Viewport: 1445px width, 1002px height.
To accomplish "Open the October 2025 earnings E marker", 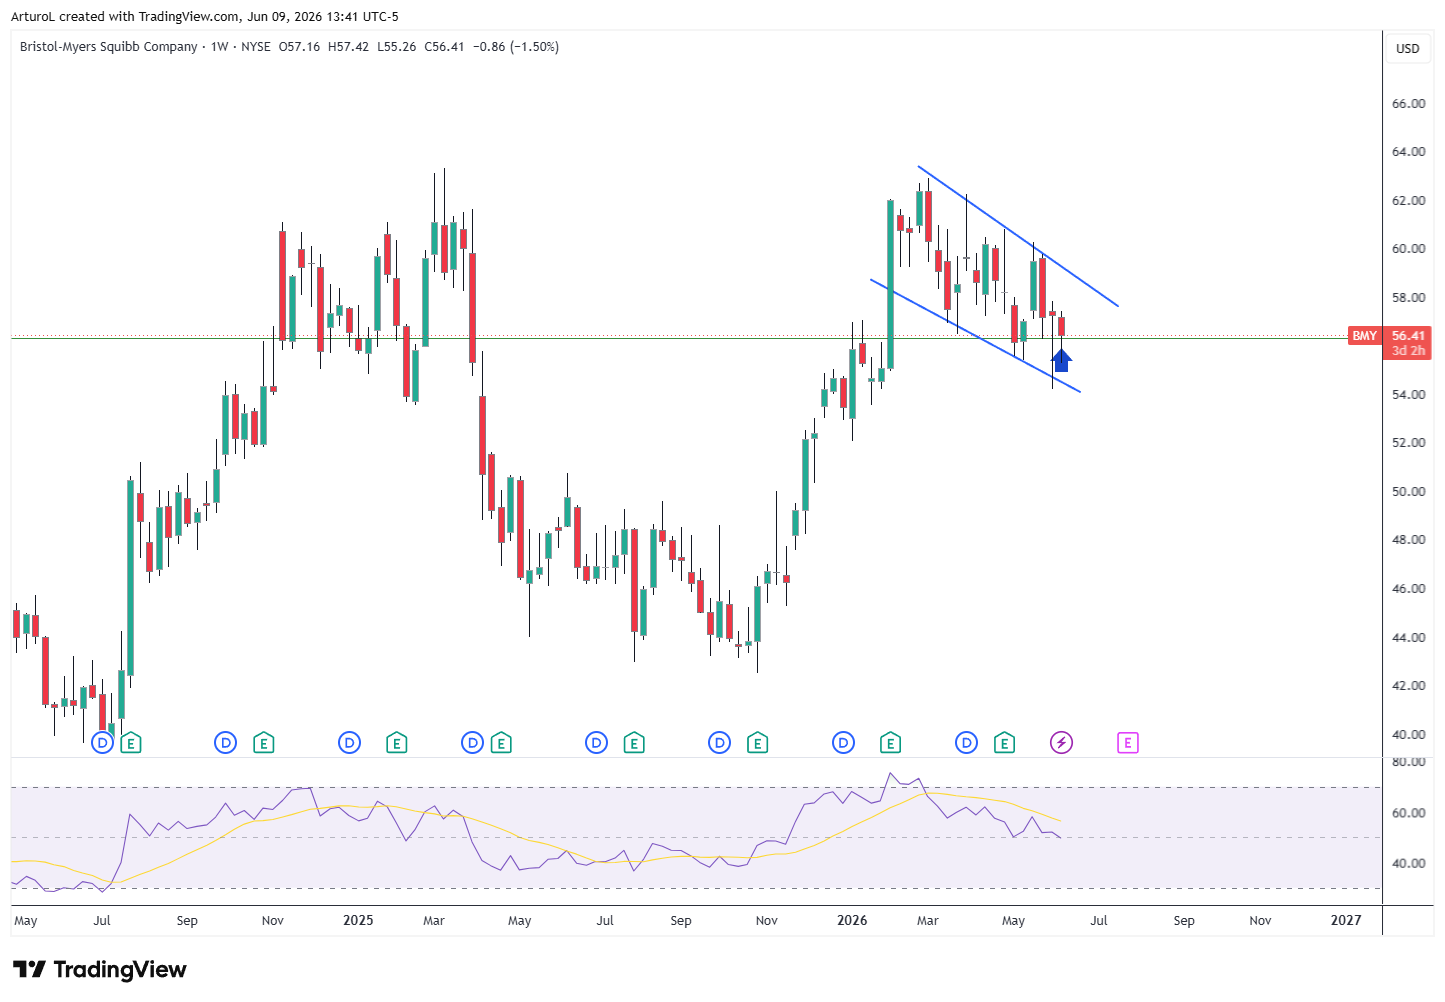I will tap(758, 743).
